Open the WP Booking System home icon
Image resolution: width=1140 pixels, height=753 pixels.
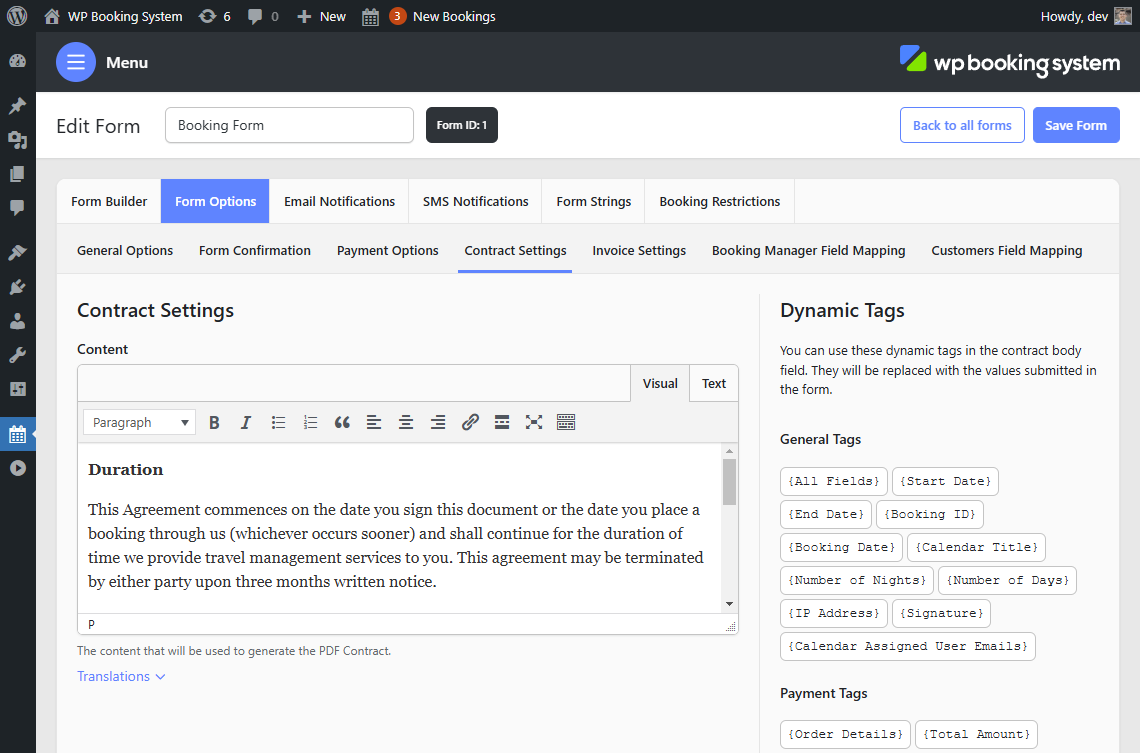52,16
